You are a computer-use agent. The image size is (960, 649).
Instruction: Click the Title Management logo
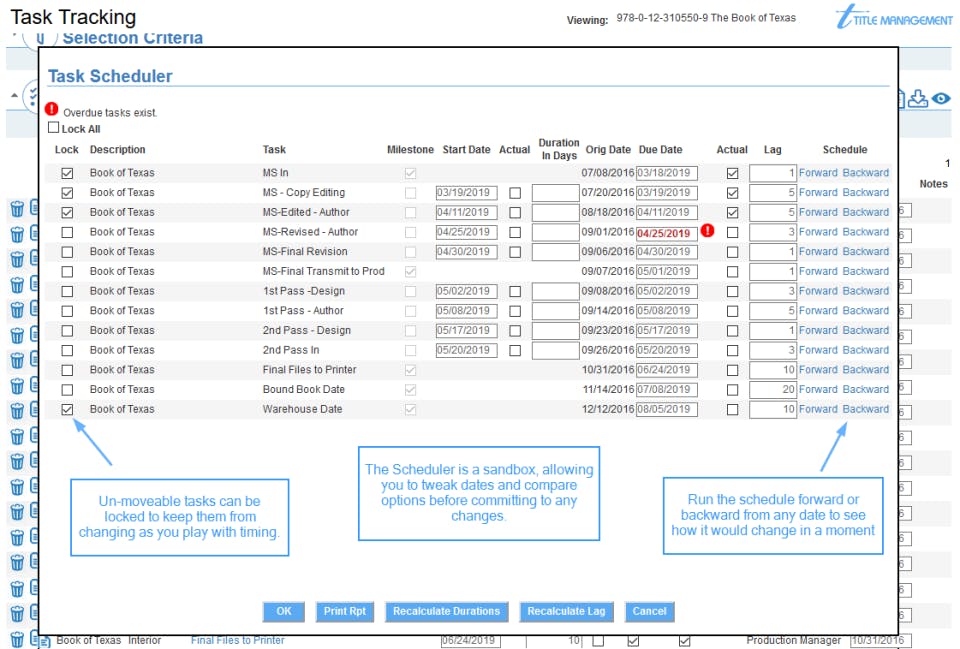pos(894,17)
